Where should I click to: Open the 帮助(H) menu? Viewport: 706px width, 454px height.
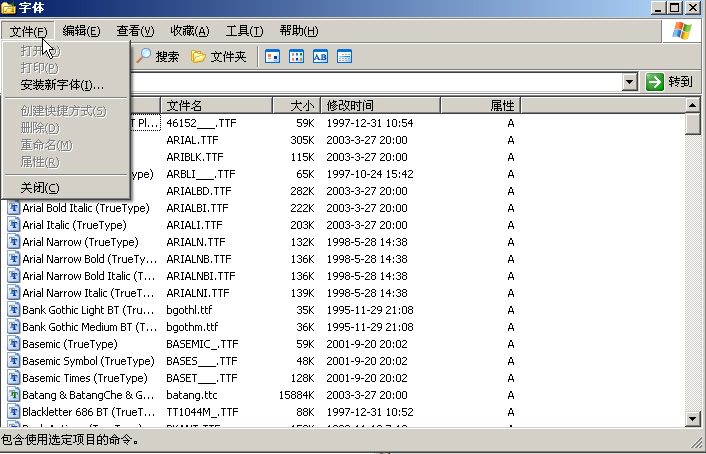(299, 31)
